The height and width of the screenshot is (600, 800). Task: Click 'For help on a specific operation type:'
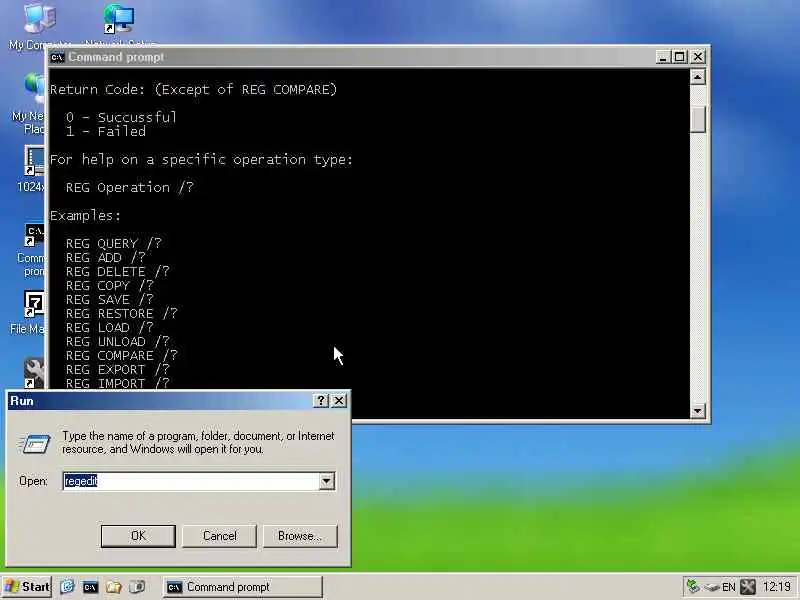201,160
